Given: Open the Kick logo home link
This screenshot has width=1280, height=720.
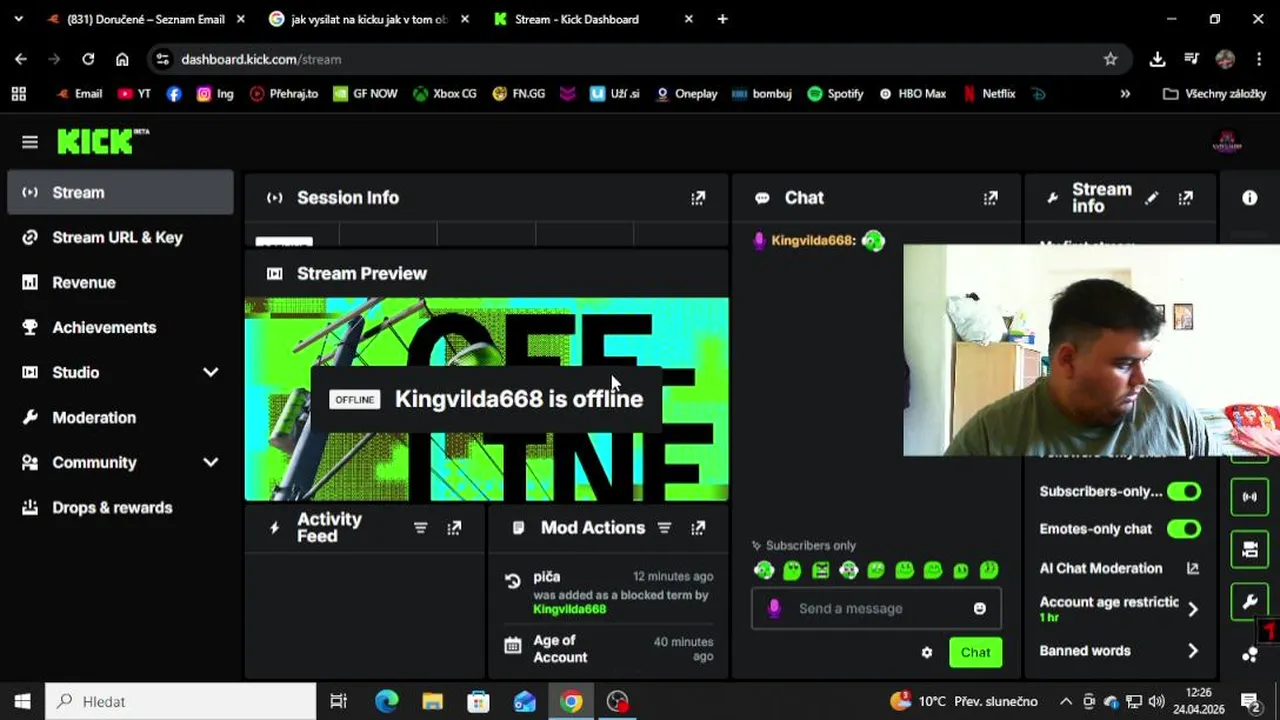Looking at the screenshot, I should tap(103, 141).
